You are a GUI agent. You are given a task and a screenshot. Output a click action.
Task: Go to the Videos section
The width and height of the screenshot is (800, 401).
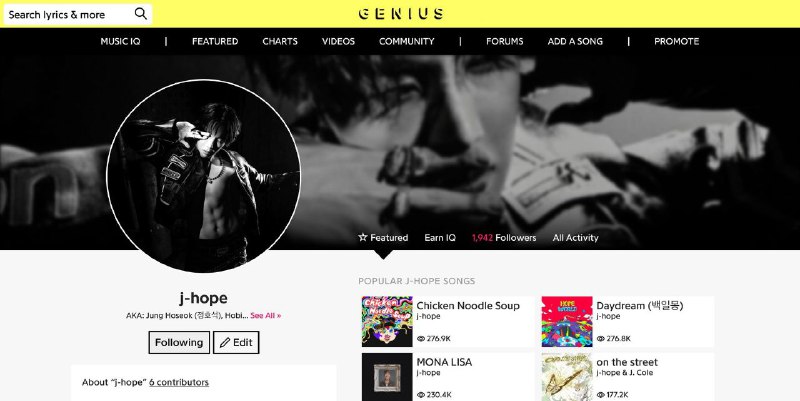tap(338, 41)
